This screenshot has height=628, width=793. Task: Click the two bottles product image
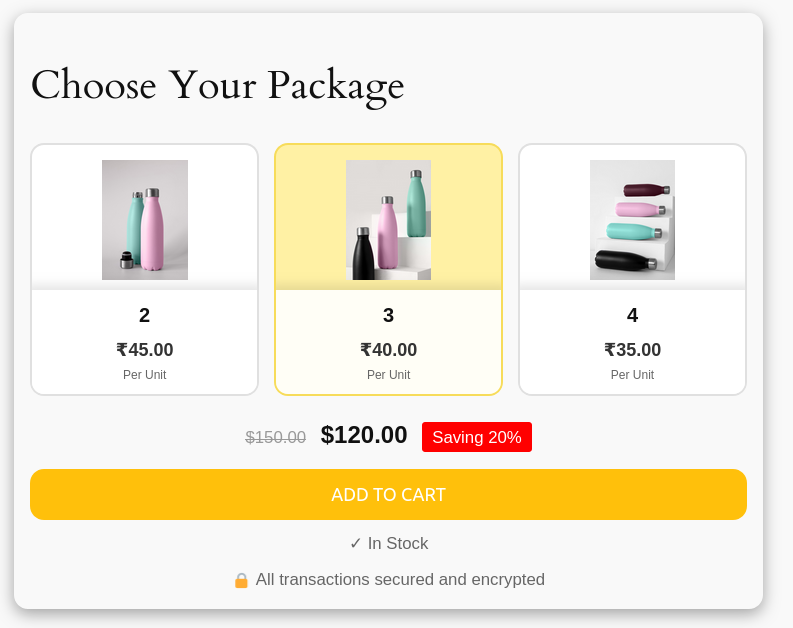coord(145,220)
